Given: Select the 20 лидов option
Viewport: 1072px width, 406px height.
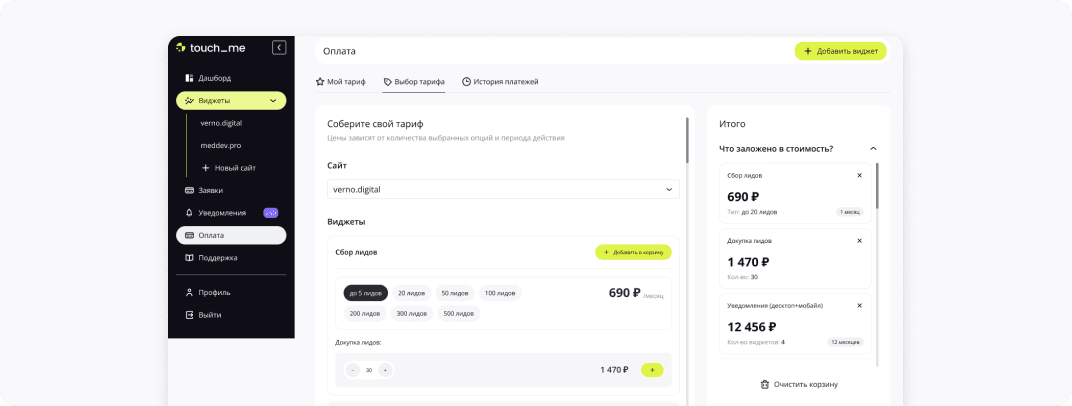Looking at the screenshot, I should [412, 293].
